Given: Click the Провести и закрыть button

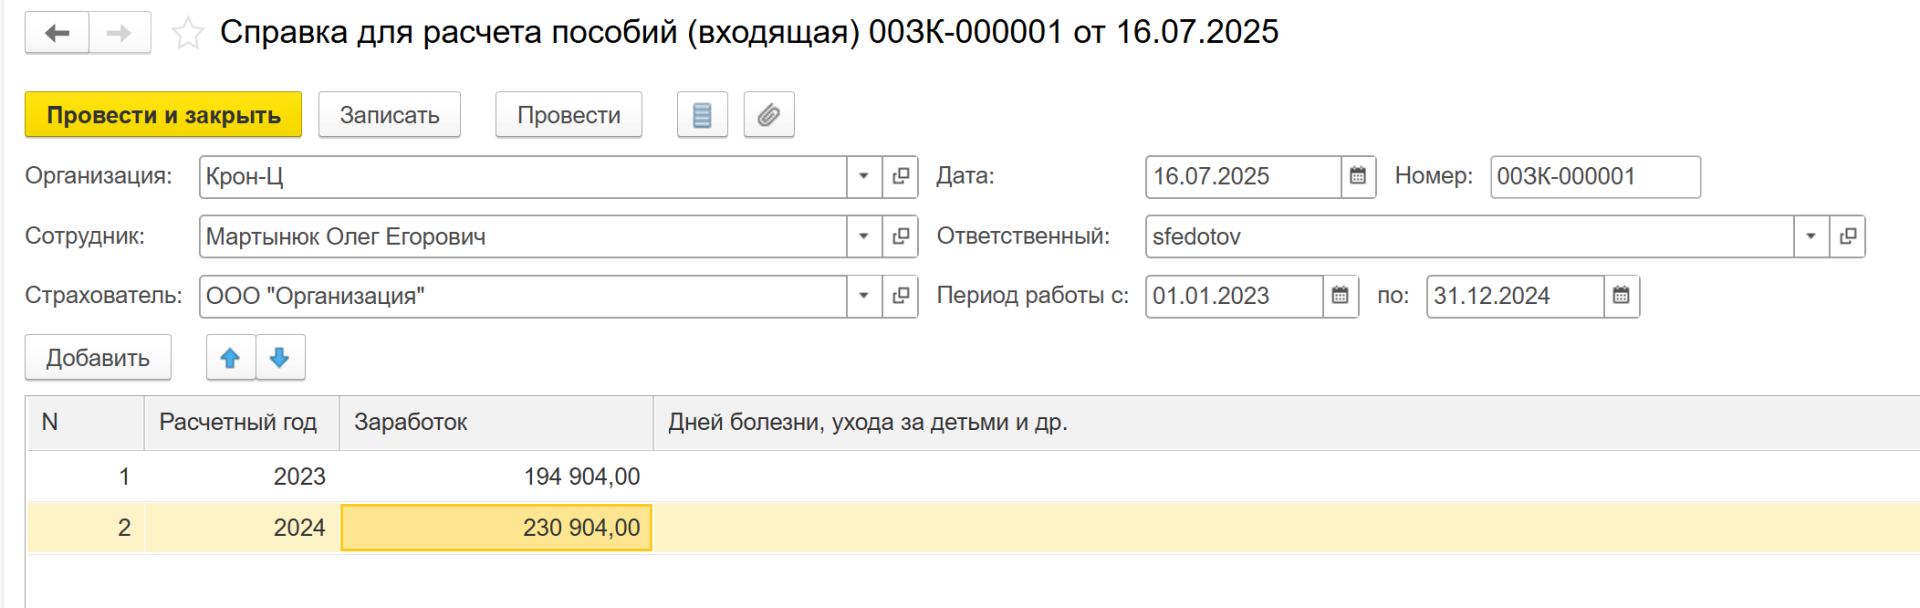Looking at the screenshot, I should 163,115.
